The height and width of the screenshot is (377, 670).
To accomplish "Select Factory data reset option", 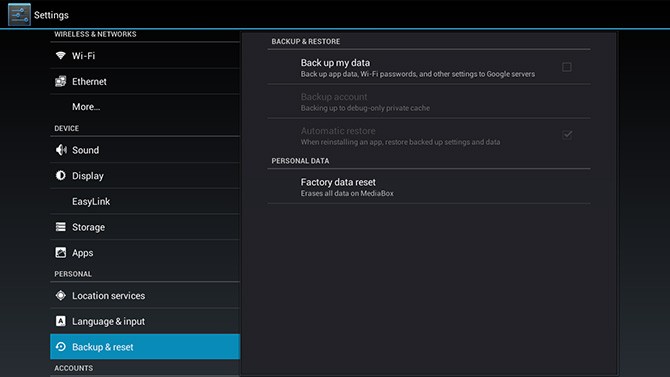I will coord(429,187).
